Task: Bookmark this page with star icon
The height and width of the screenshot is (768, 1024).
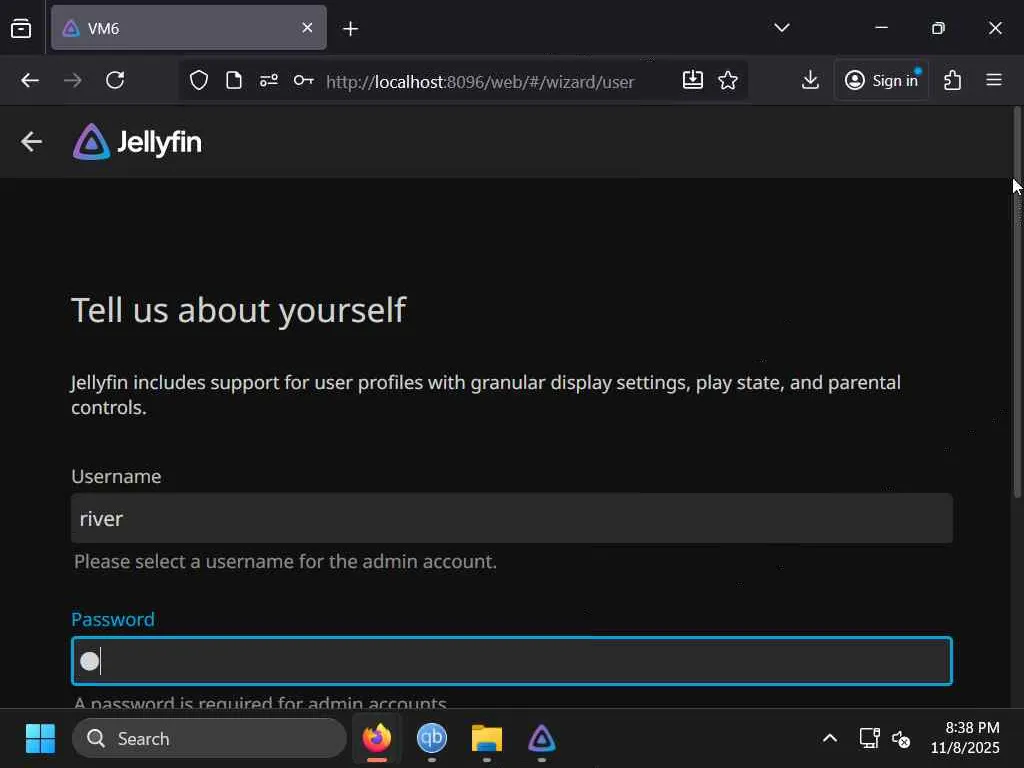Action: point(728,80)
